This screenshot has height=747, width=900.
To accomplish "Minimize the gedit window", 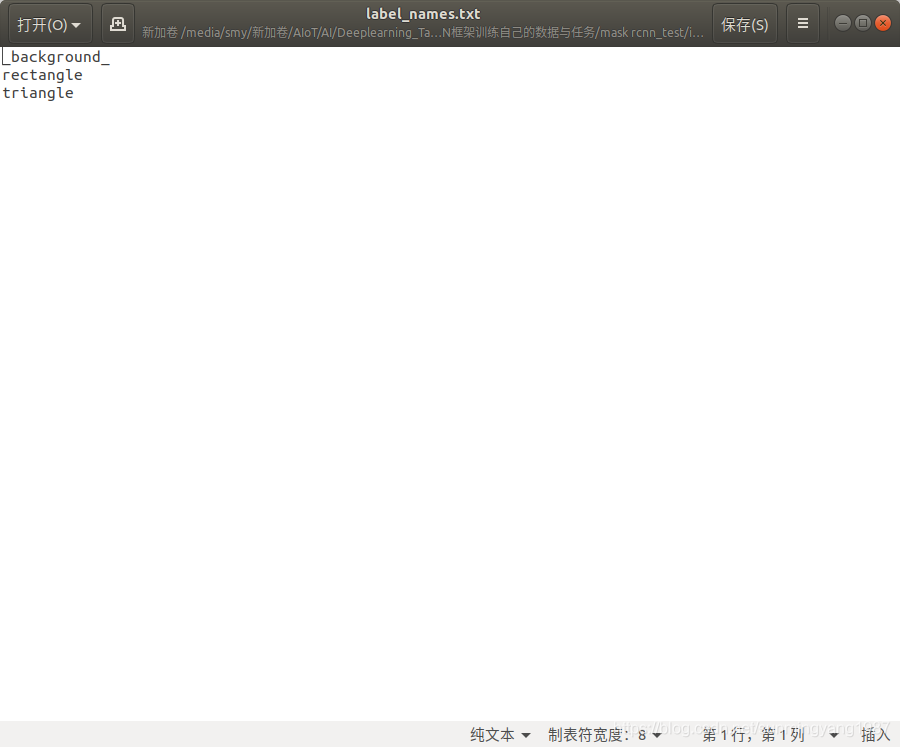I will [843, 23].
